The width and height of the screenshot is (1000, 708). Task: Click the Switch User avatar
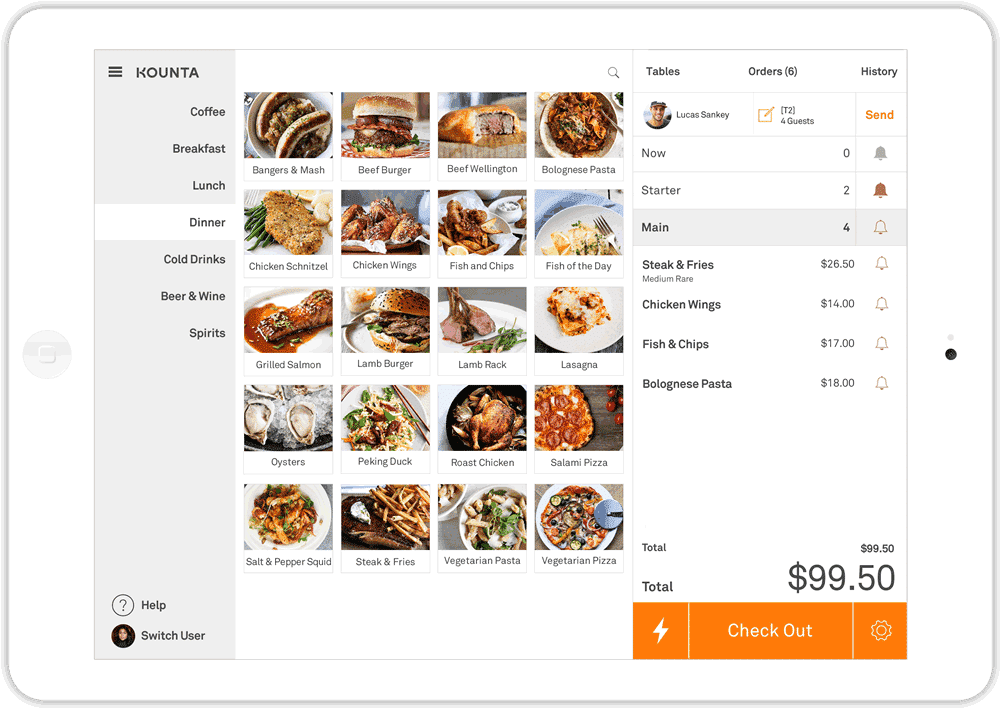pos(123,636)
